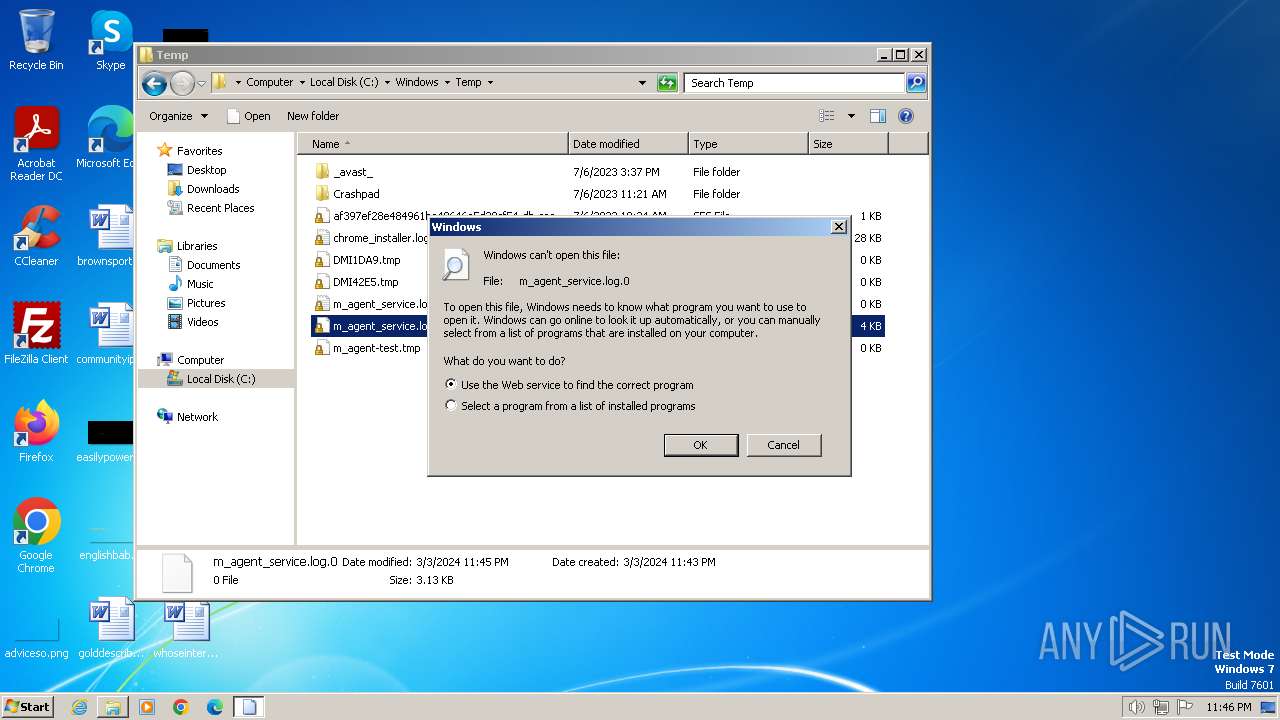Change the folder view layout icon
1280x720 pixels.
click(827, 116)
